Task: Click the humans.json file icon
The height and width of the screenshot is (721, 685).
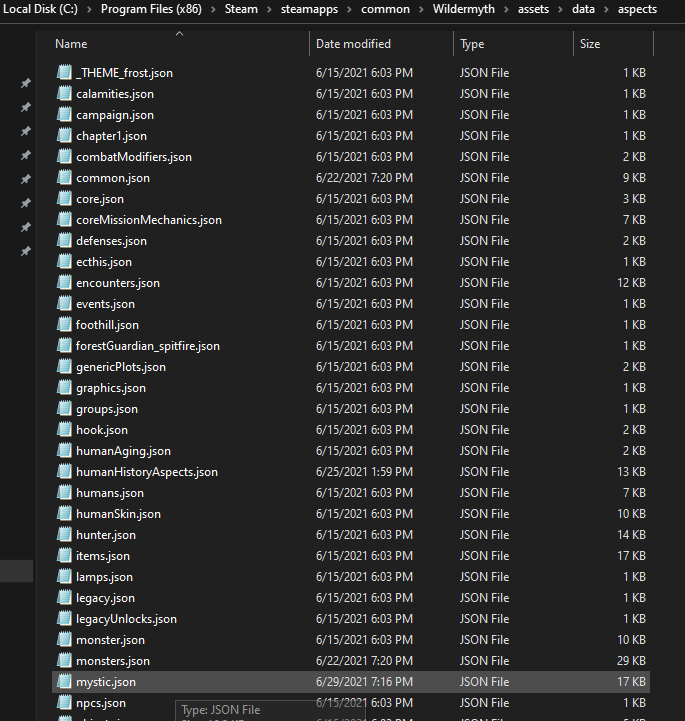Action: pos(64,493)
